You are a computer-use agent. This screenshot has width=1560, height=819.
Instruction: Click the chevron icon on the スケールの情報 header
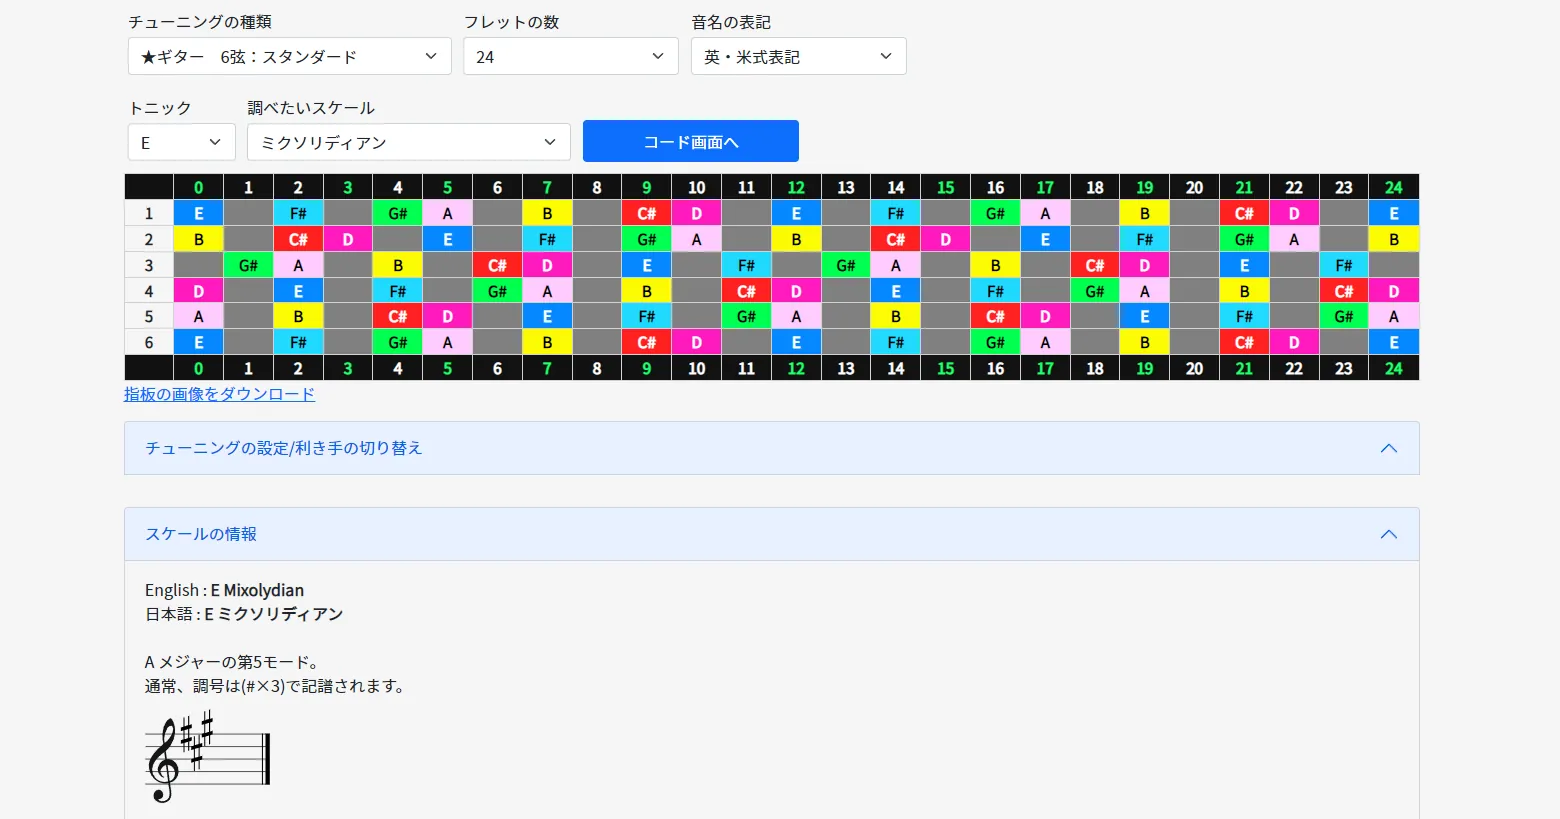pos(1388,534)
